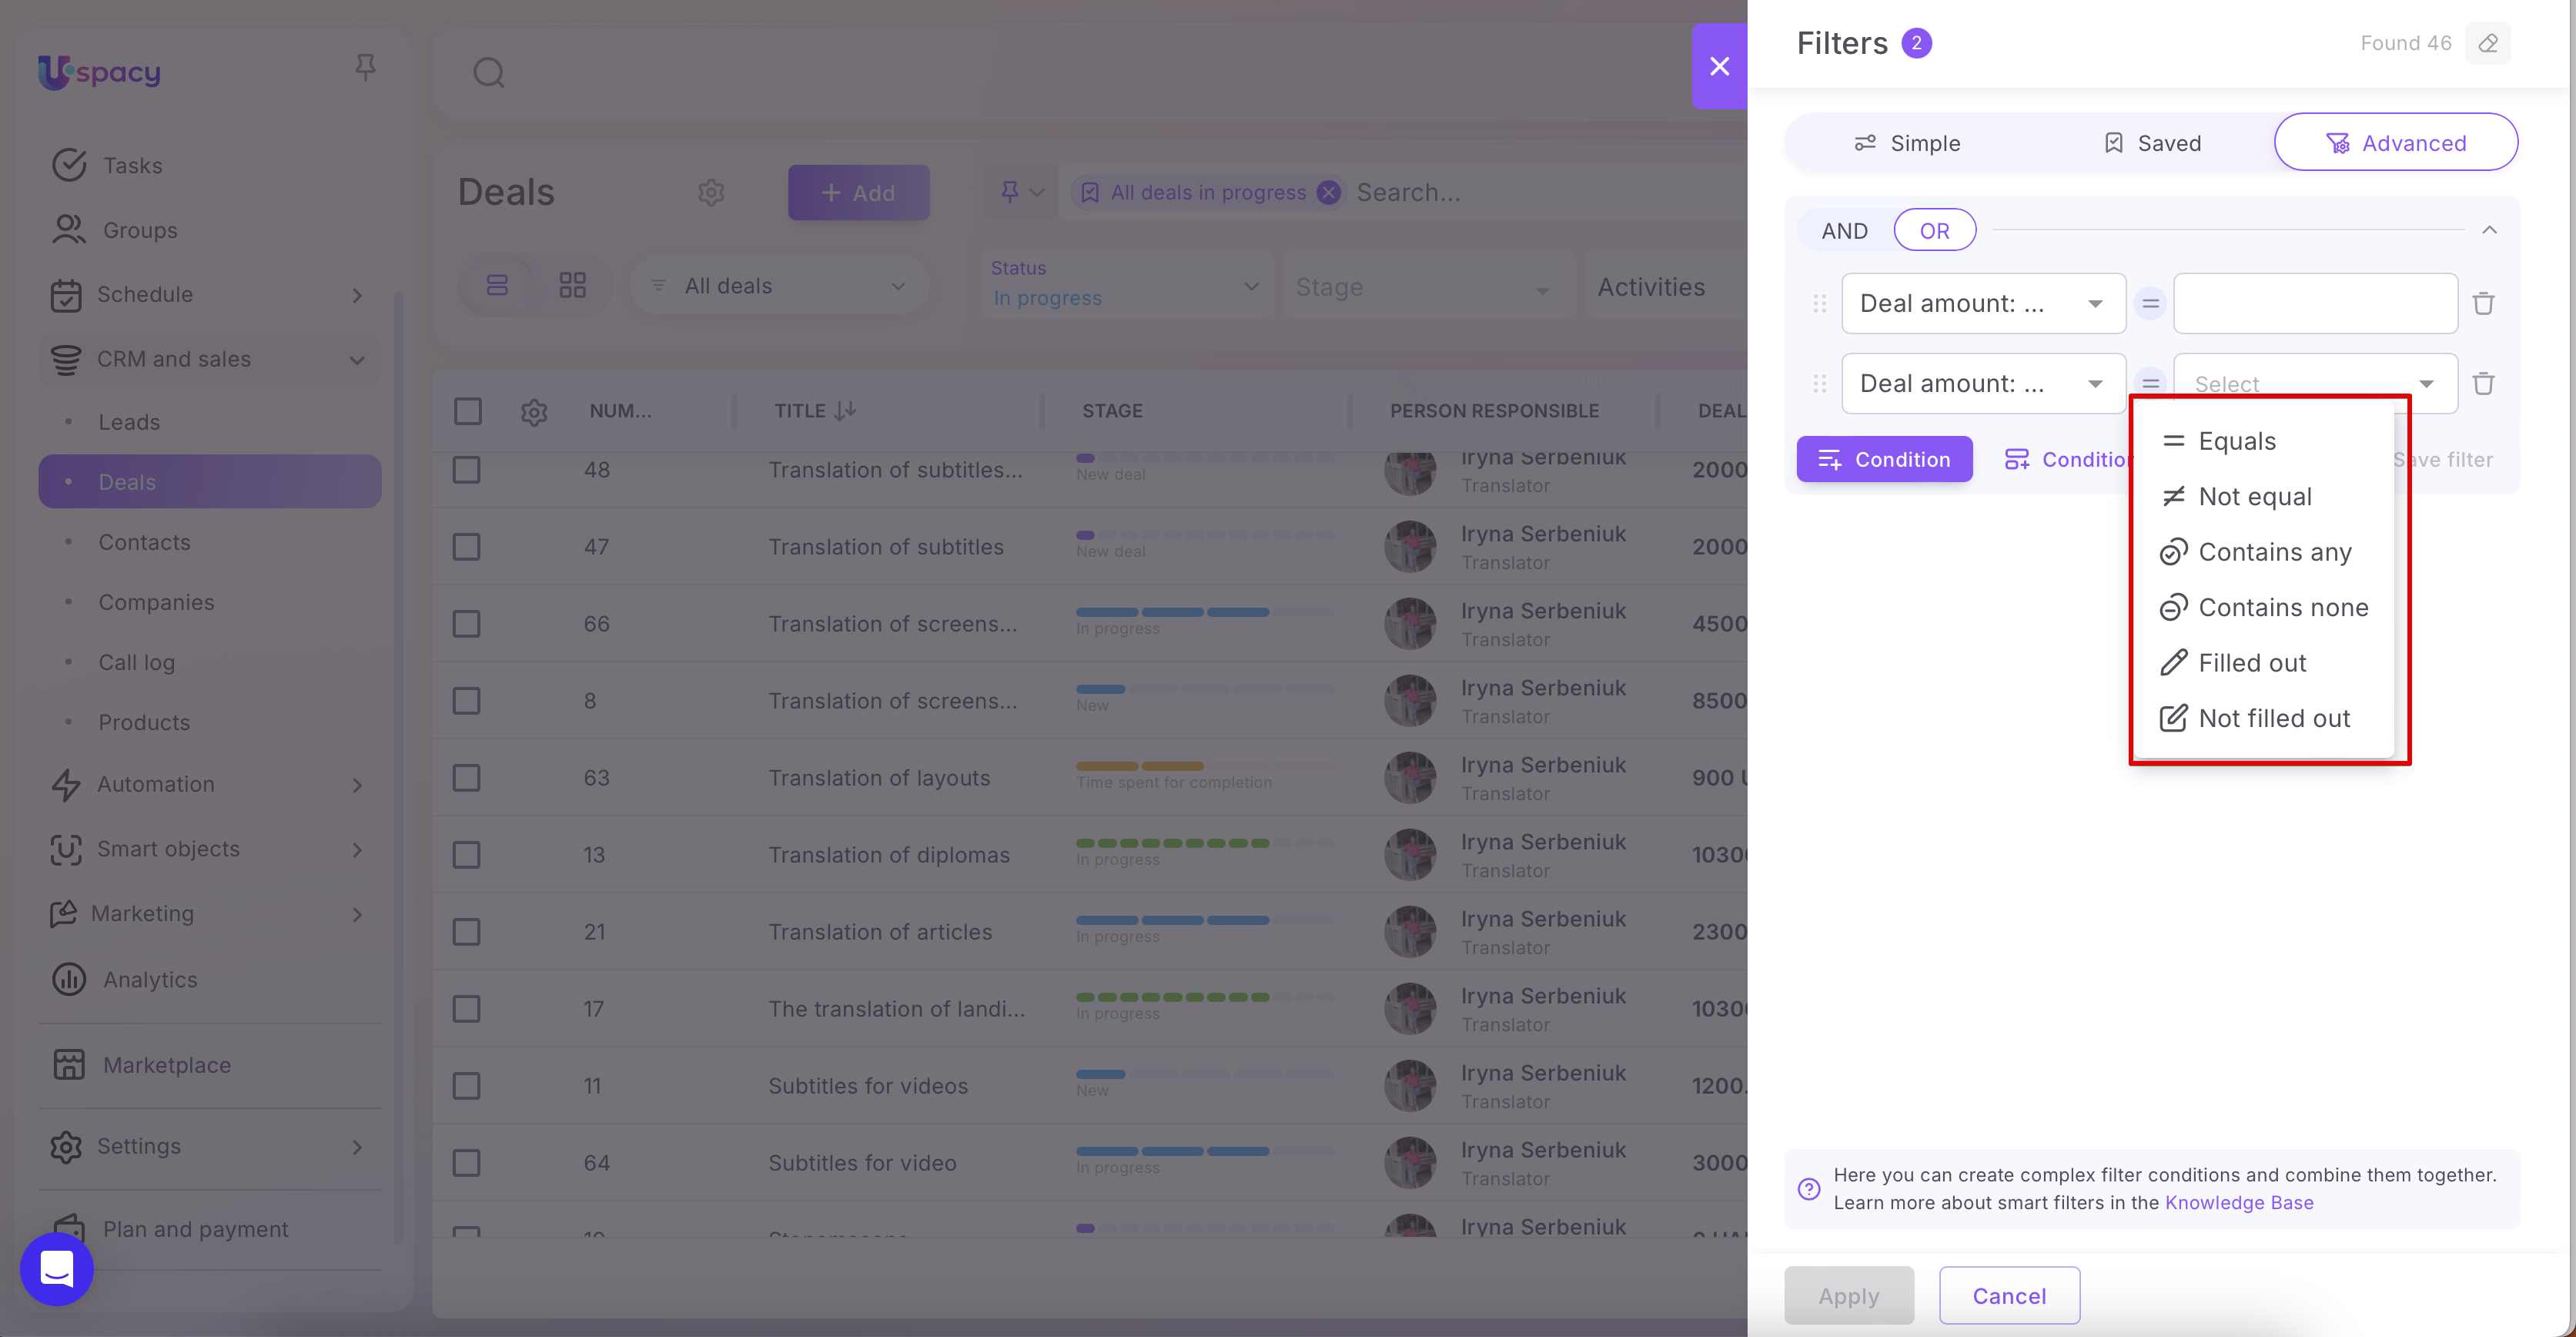2576x1337 pixels.
Task: Click the equals operator icon in first condition
Action: click(2150, 303)
